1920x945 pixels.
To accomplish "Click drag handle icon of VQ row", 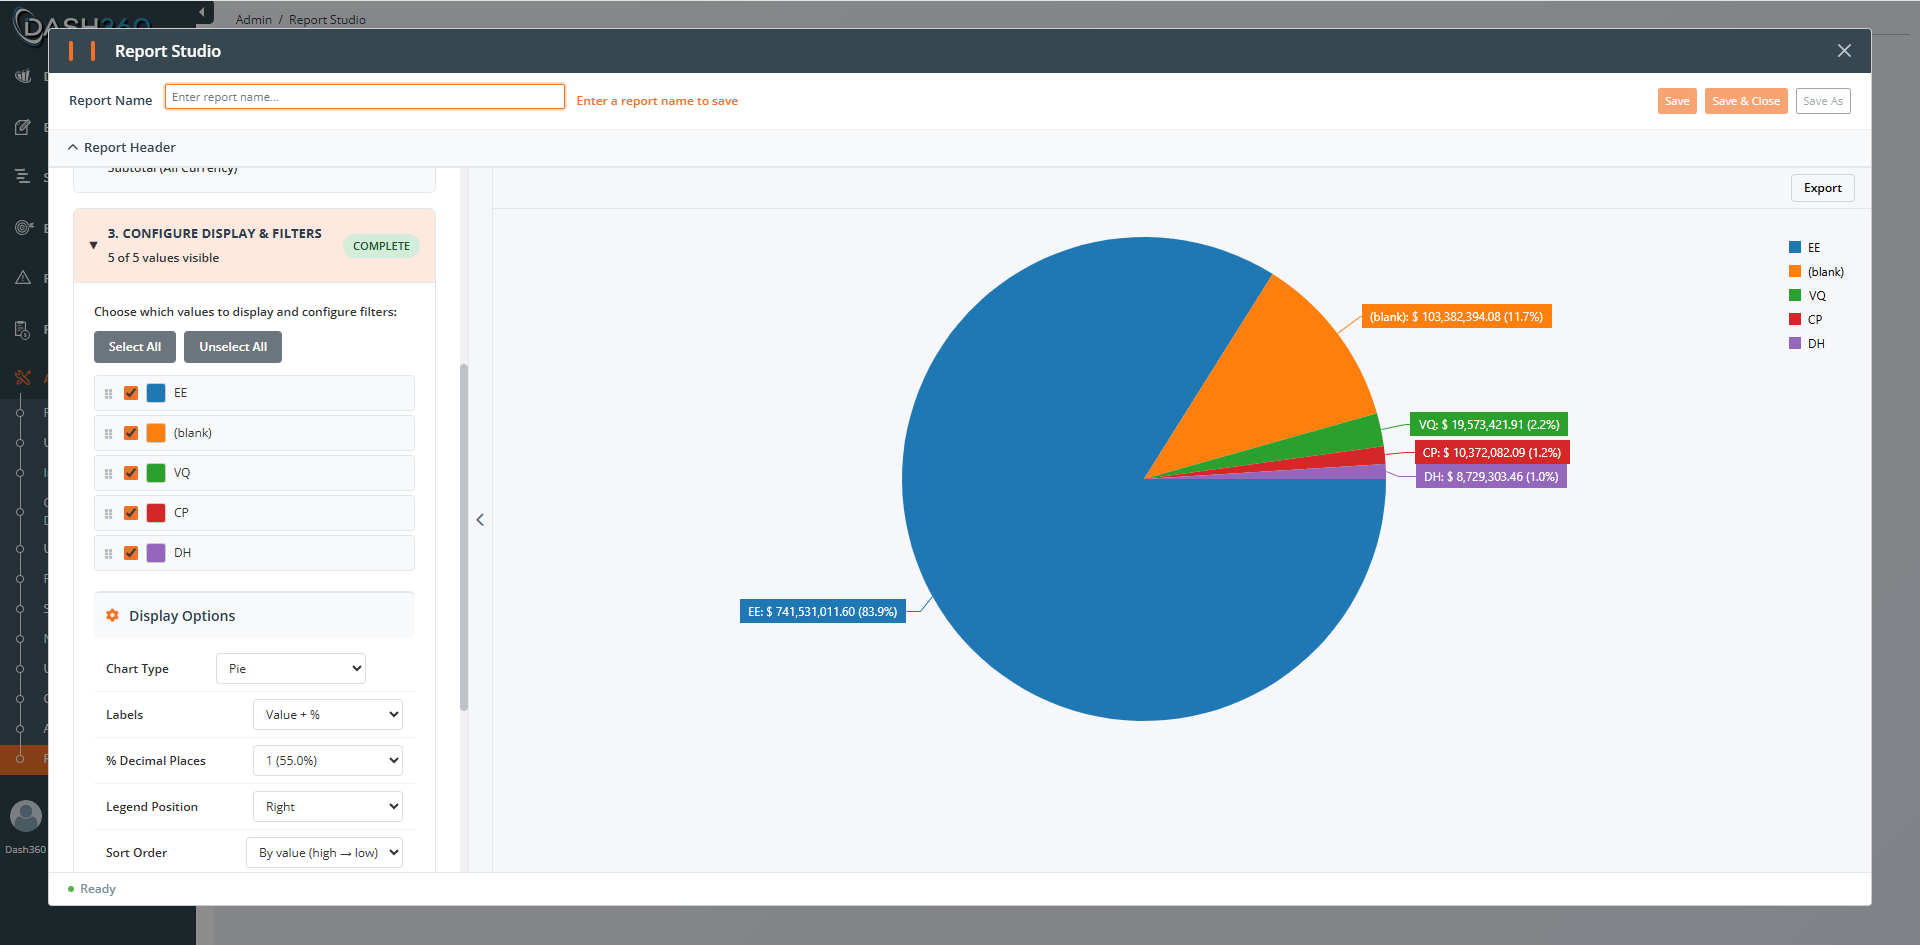I will click(x=108, y=474).
